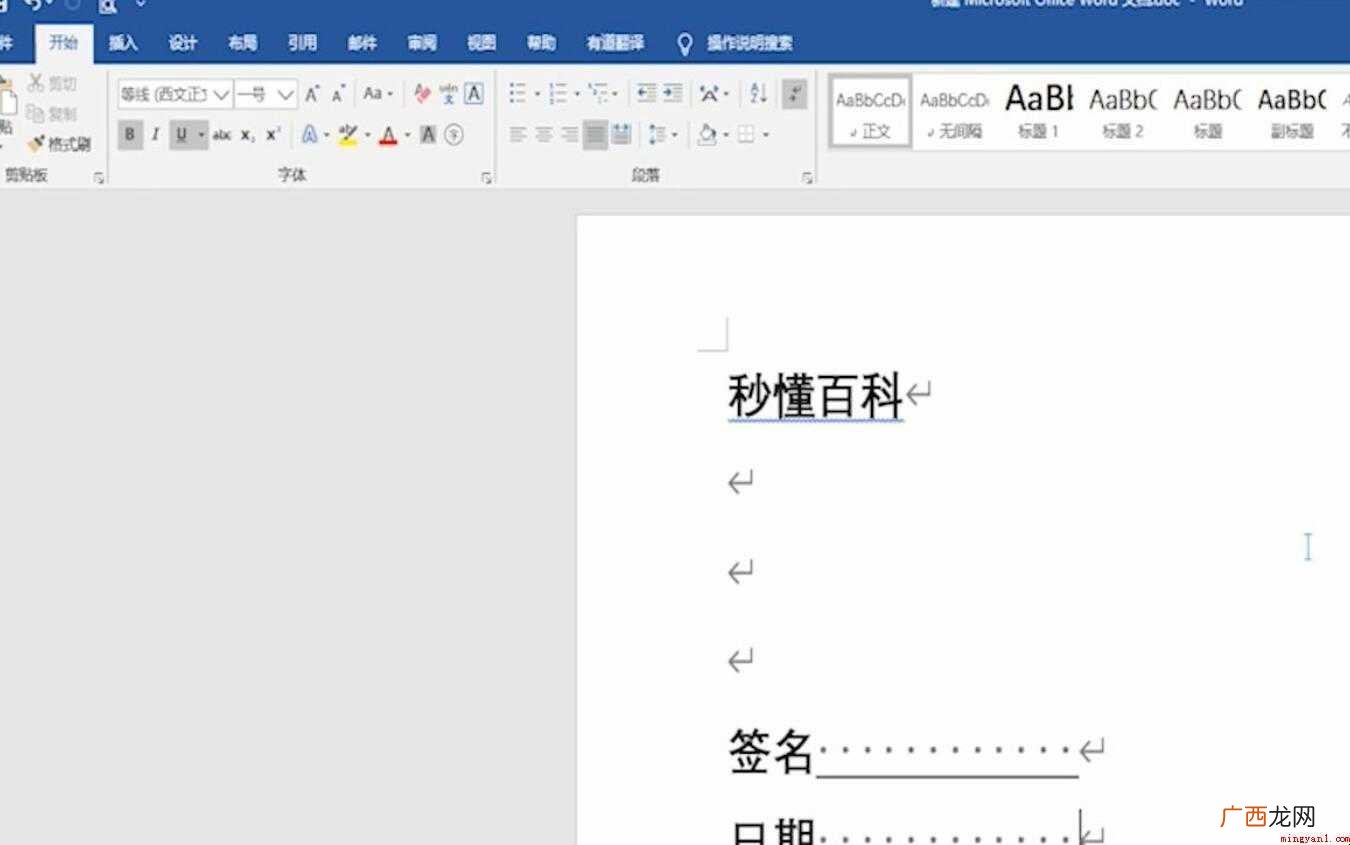Click the Copy (复制) button
Viewport: 1350px width, 845px height.
pos(52,114)
